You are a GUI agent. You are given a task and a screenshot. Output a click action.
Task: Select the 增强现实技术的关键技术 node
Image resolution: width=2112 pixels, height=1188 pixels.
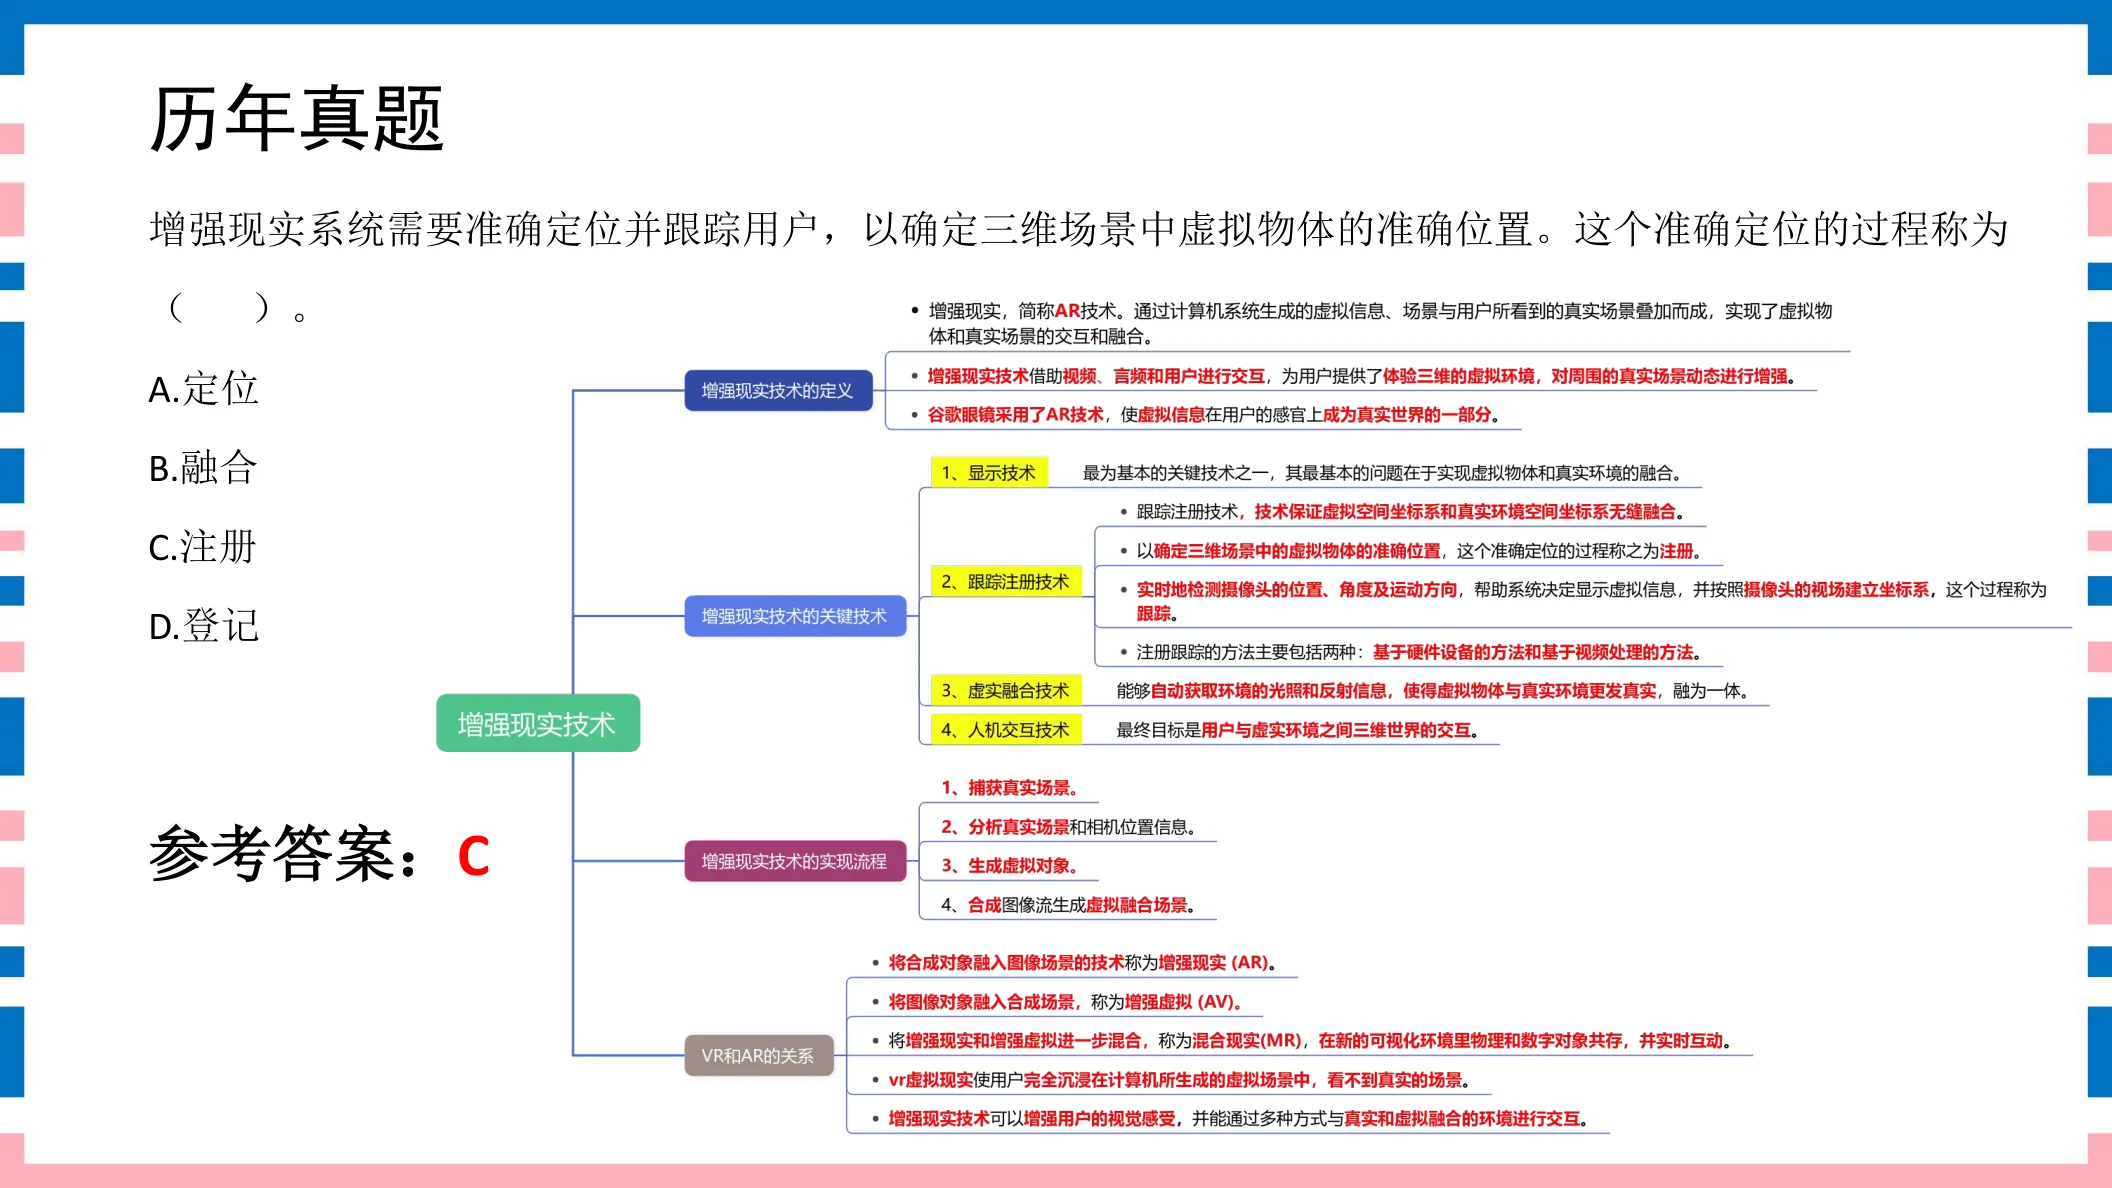tap(795, 616)
